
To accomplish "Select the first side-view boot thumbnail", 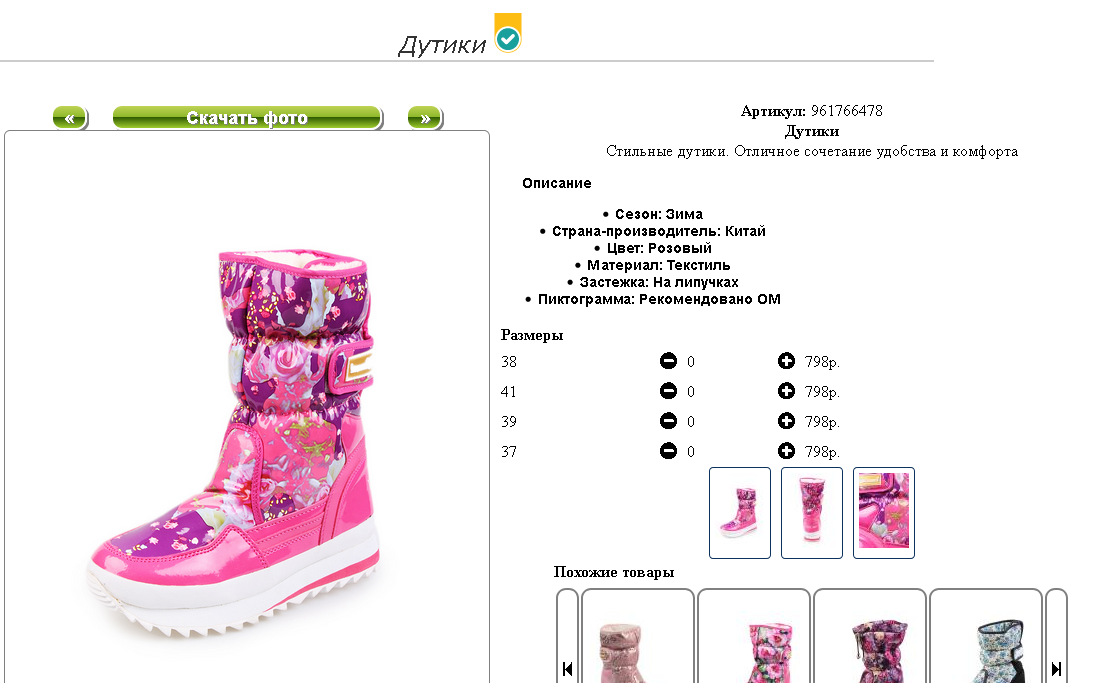I will (x=740, y=513).
